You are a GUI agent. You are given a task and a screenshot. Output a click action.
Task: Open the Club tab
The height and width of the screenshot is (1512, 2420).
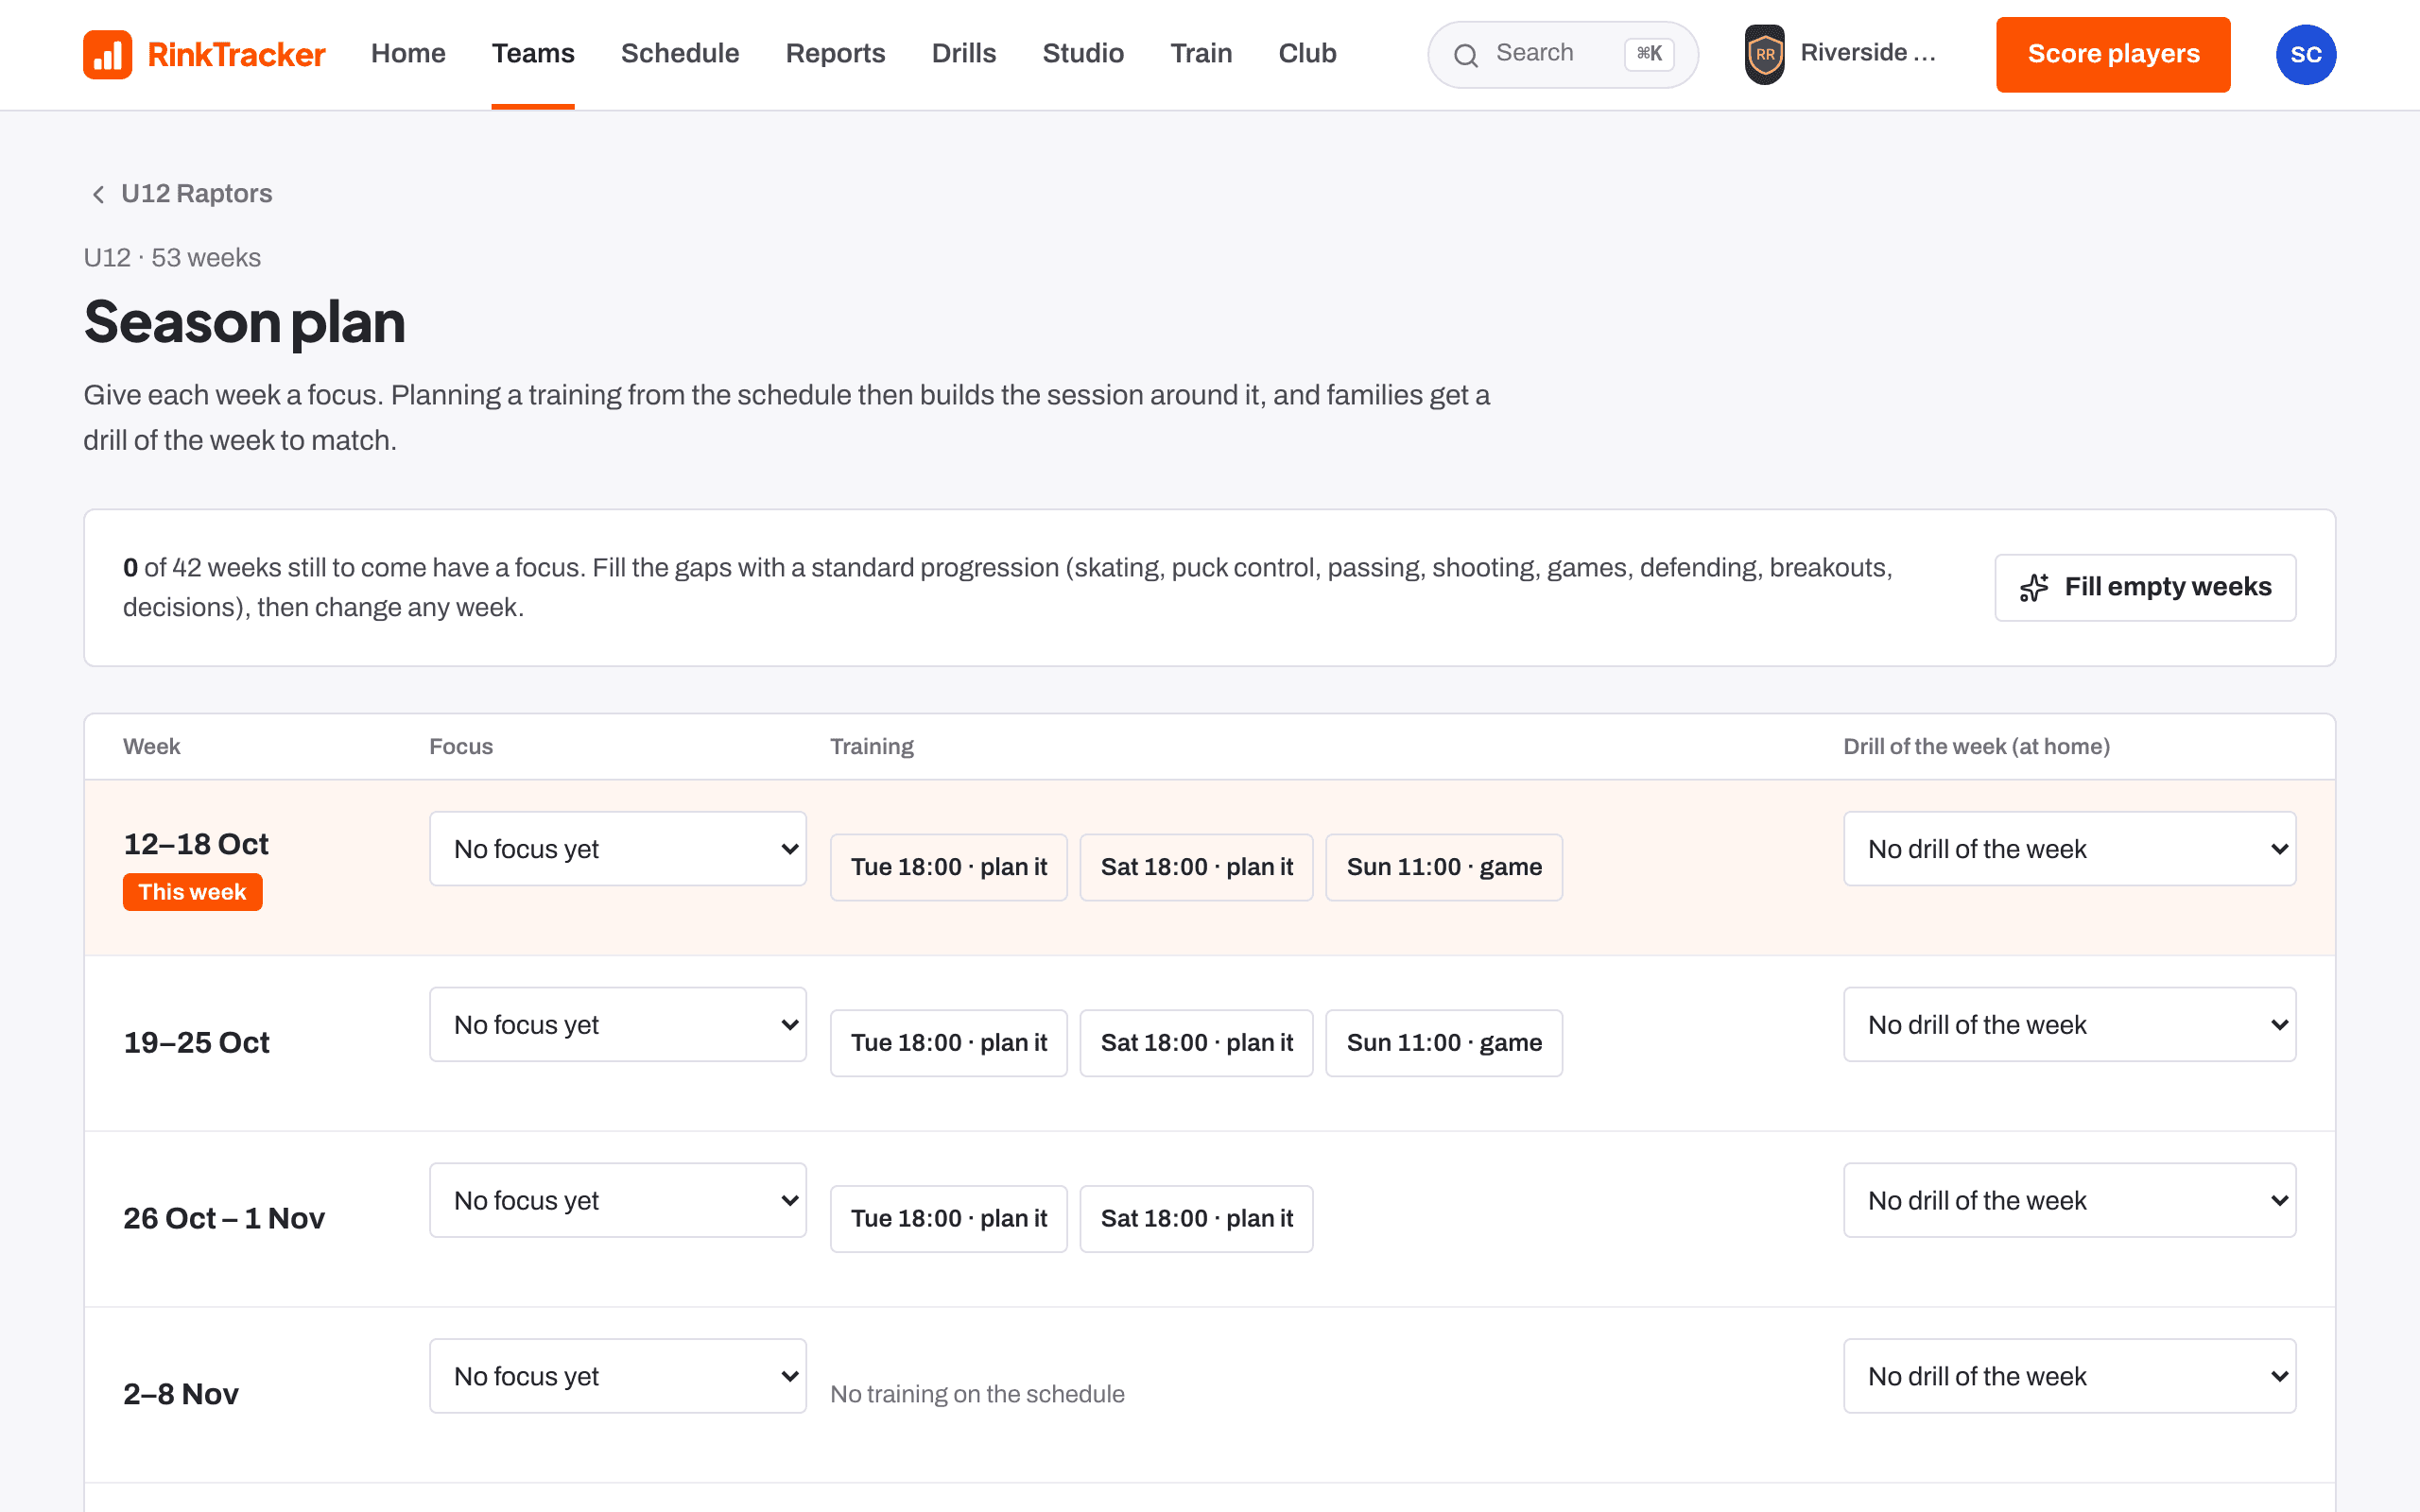[1307, 54]
